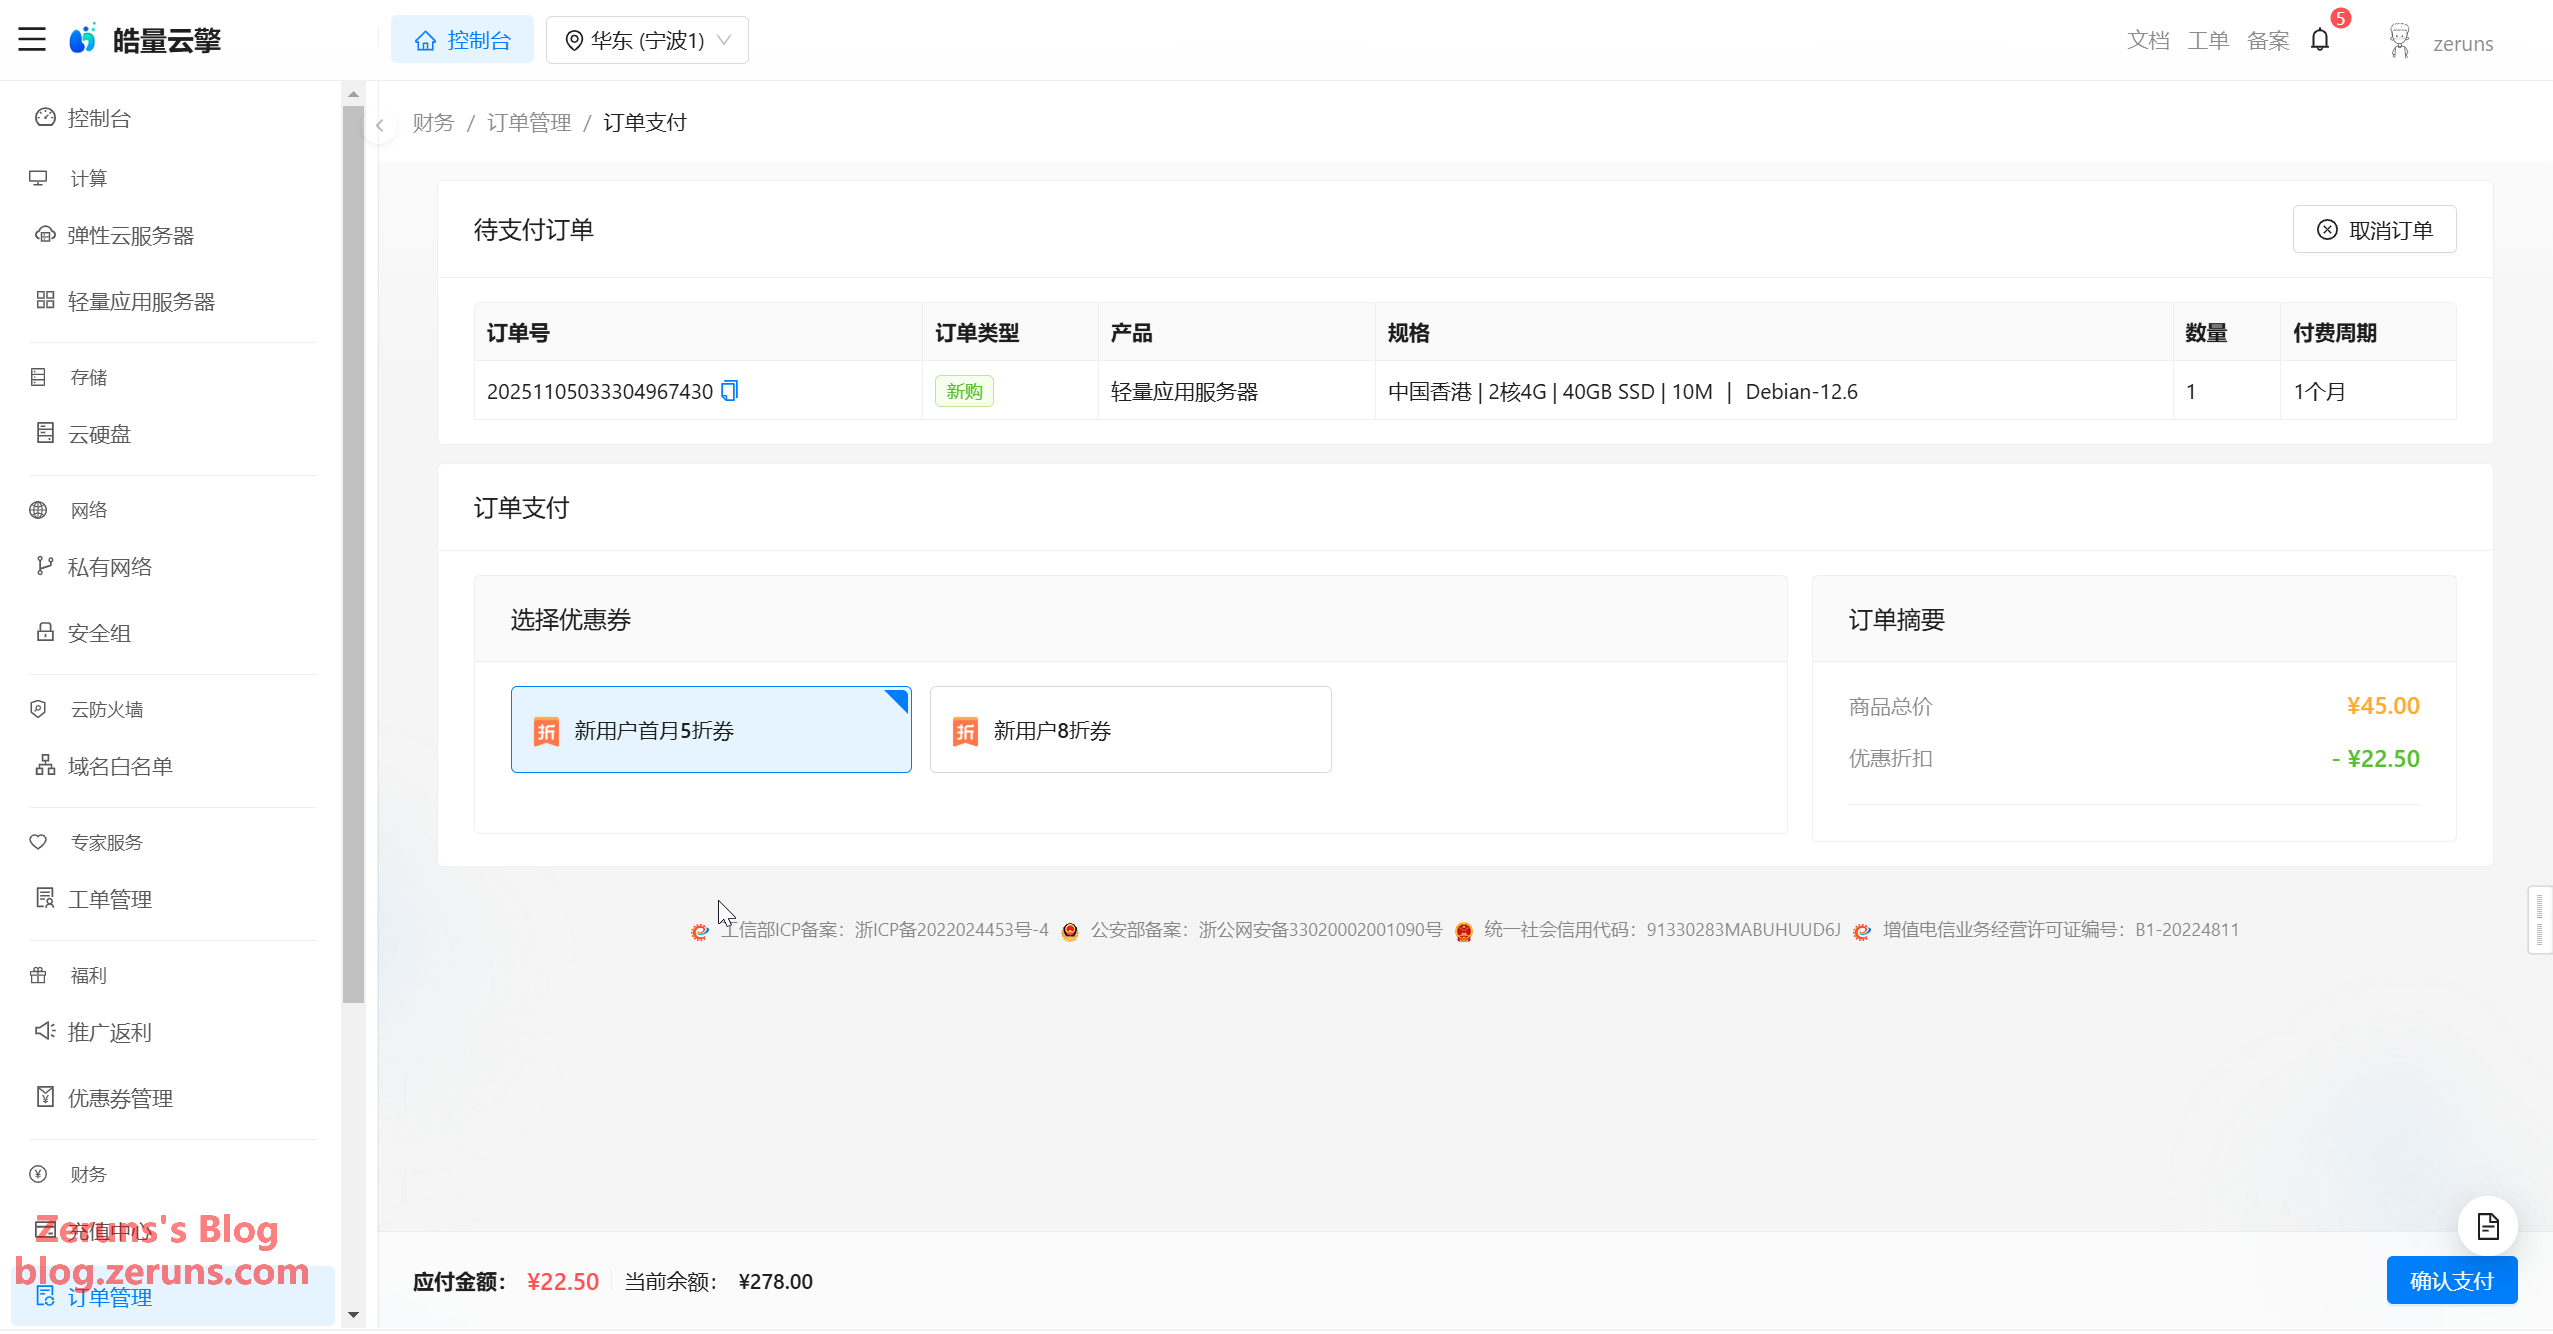Click the zeruns user avatar
Image resolution: width=2553 pixels, height=1334 pixels.
pos(2399,41)
